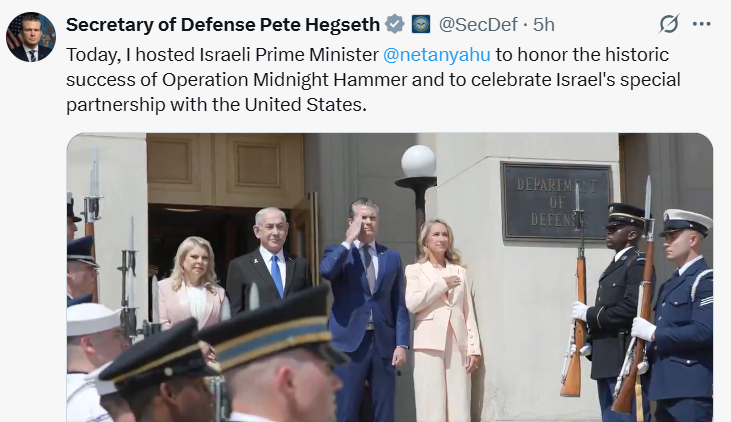Click the blue necktie in the photo
Screen dimensions: 731x422
tap(277, 275)
